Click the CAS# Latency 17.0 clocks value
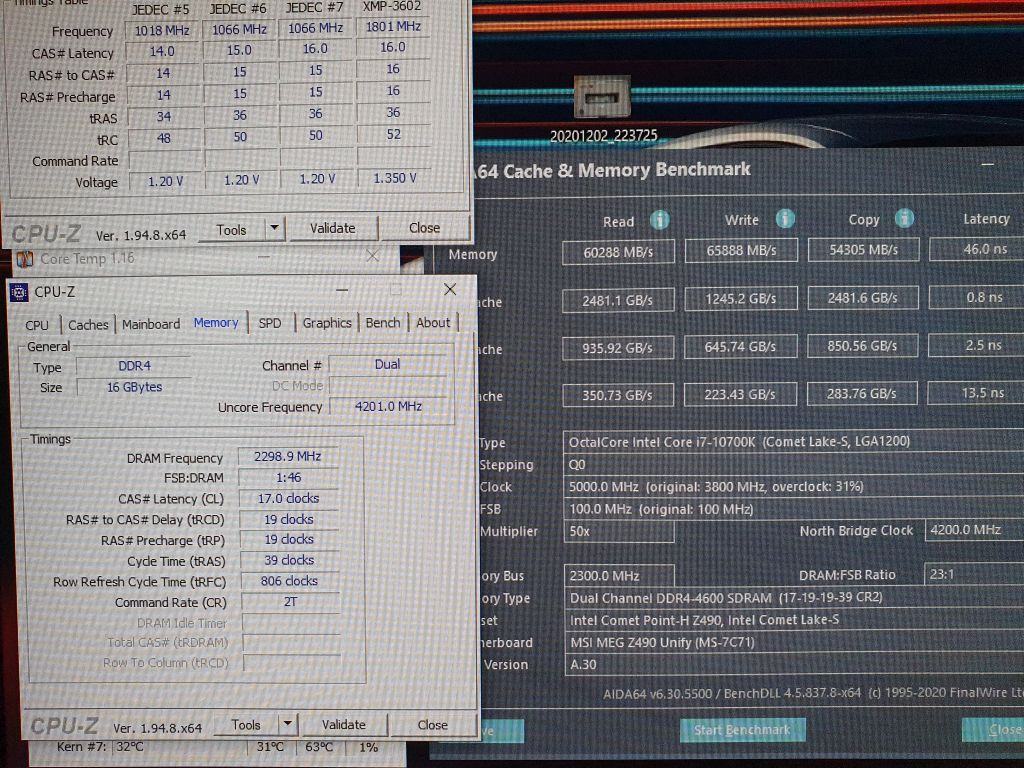Viewport: 1024px width, 768px height. click(x=289, y=498)
